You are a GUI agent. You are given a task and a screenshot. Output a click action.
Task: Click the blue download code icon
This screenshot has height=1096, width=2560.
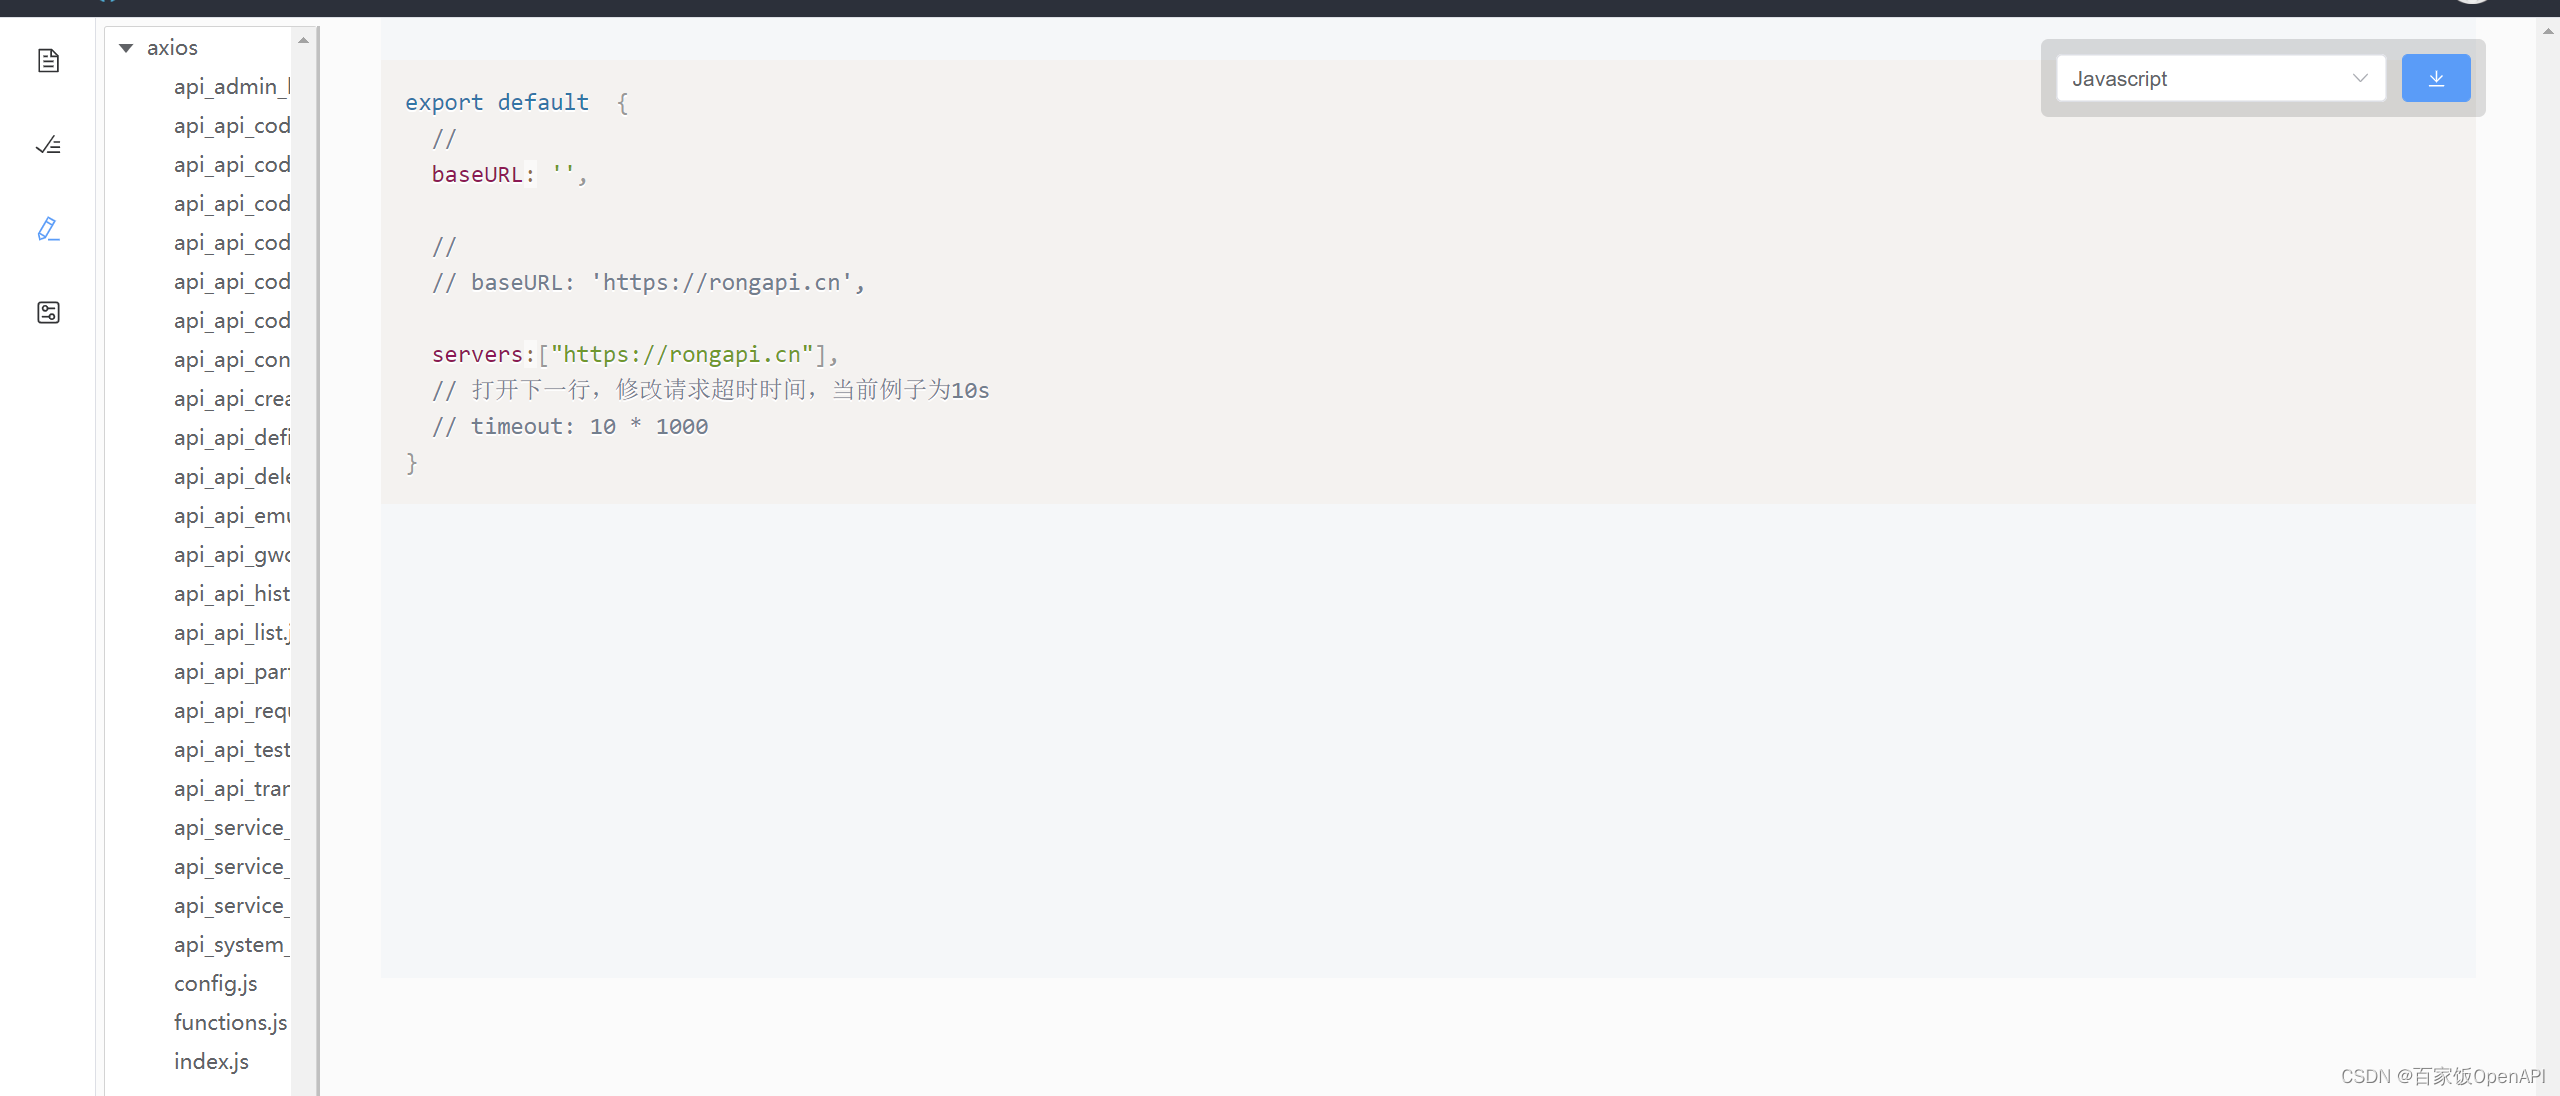[2436, 78]
